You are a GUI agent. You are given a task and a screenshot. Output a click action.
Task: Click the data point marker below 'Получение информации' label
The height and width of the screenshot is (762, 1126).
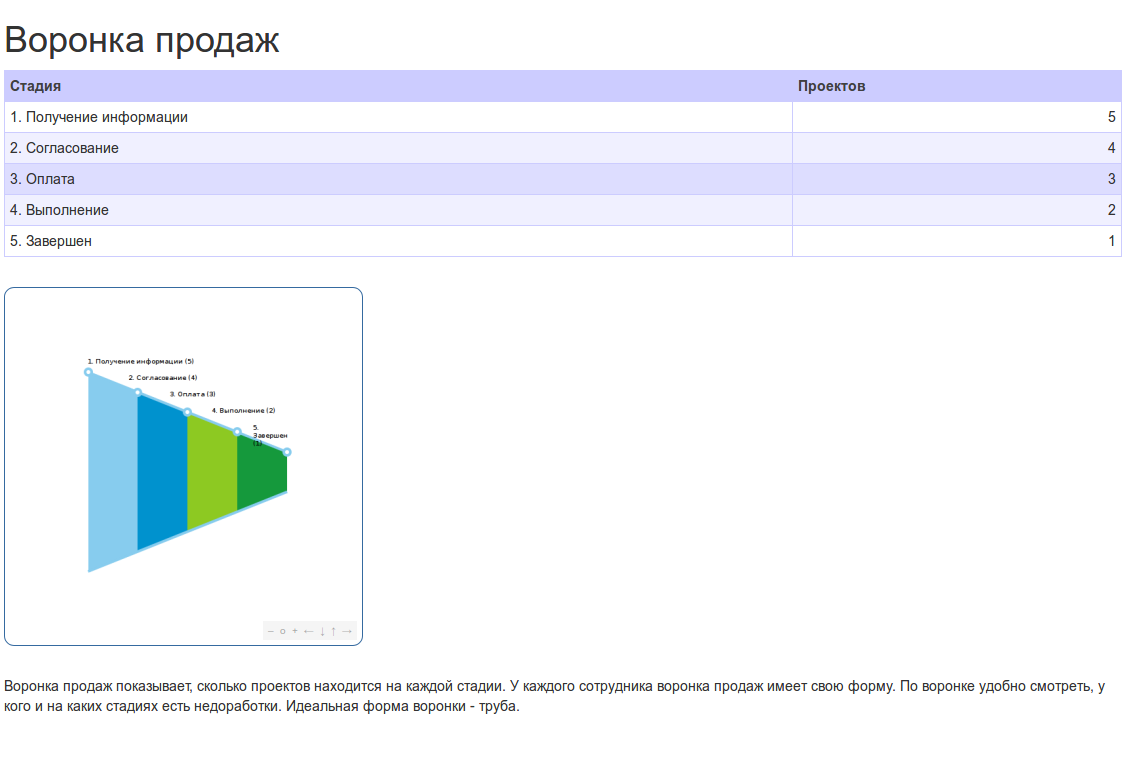(88, 372)
